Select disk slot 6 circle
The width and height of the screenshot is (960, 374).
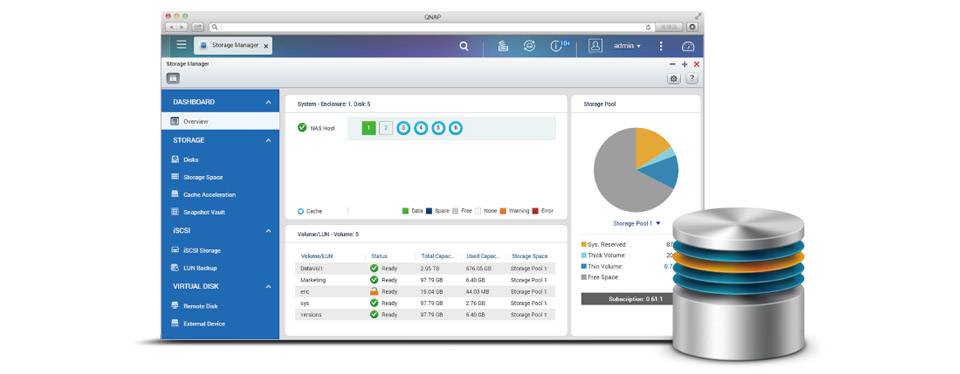456,128
